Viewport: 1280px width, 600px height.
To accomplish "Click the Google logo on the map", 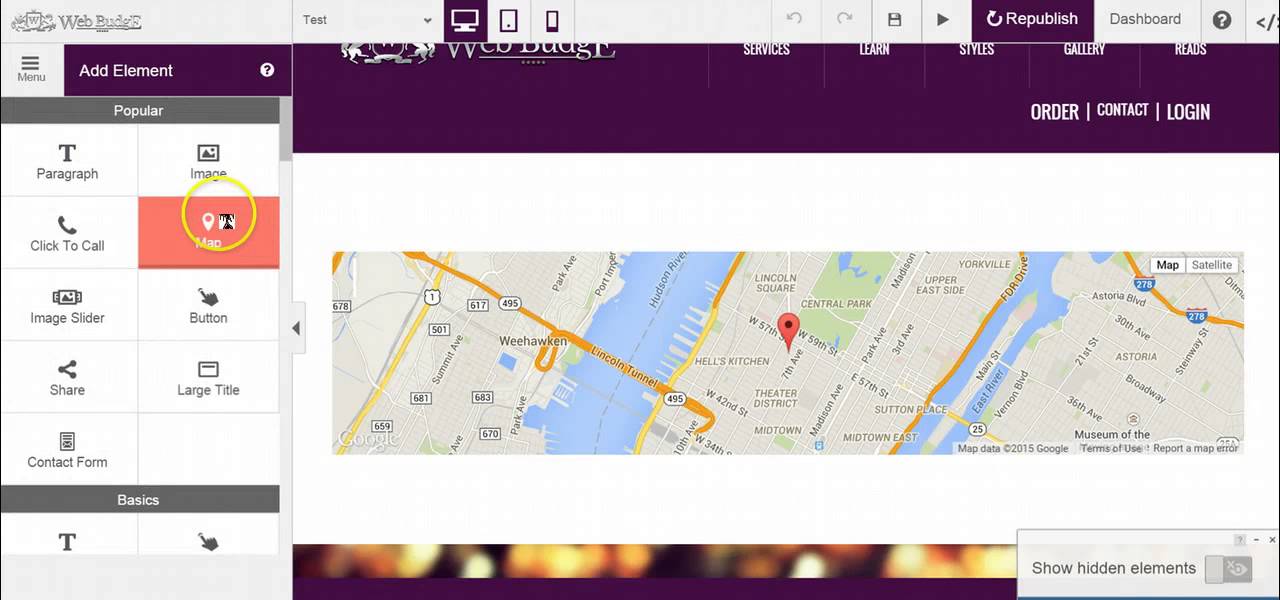I will (x=367, y=439).
